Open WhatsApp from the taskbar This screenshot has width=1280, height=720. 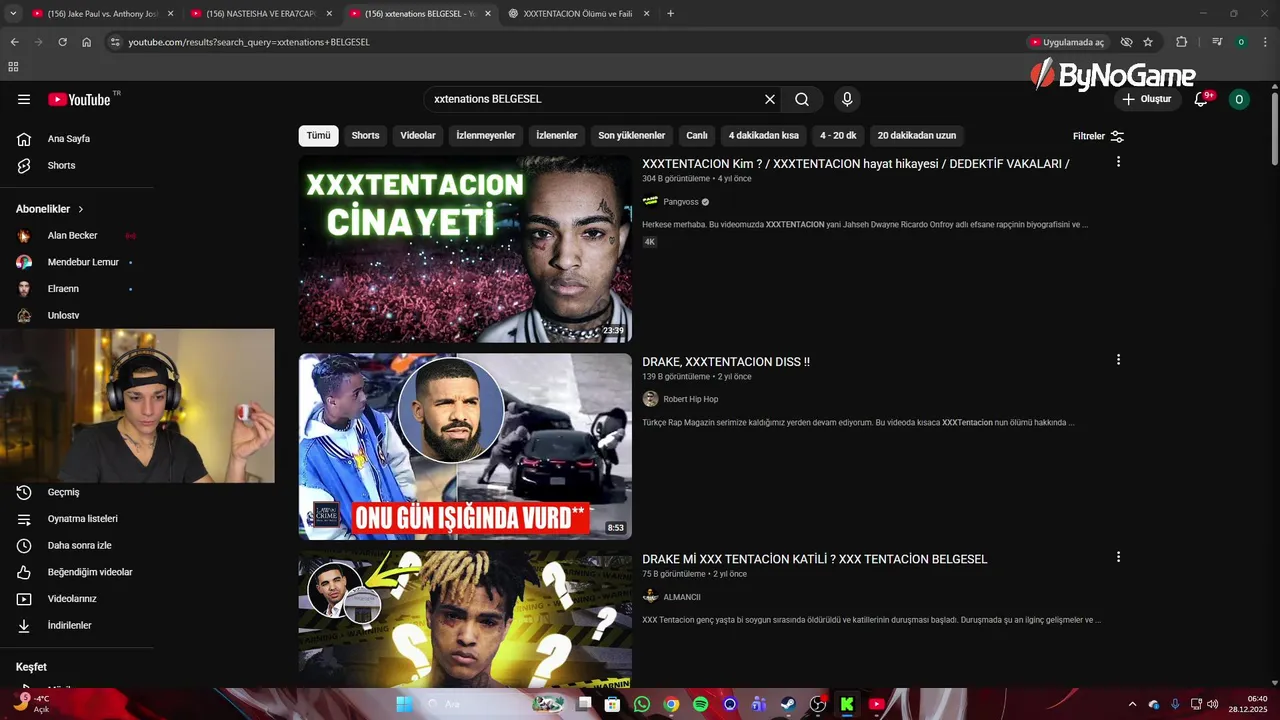(642, 704)
